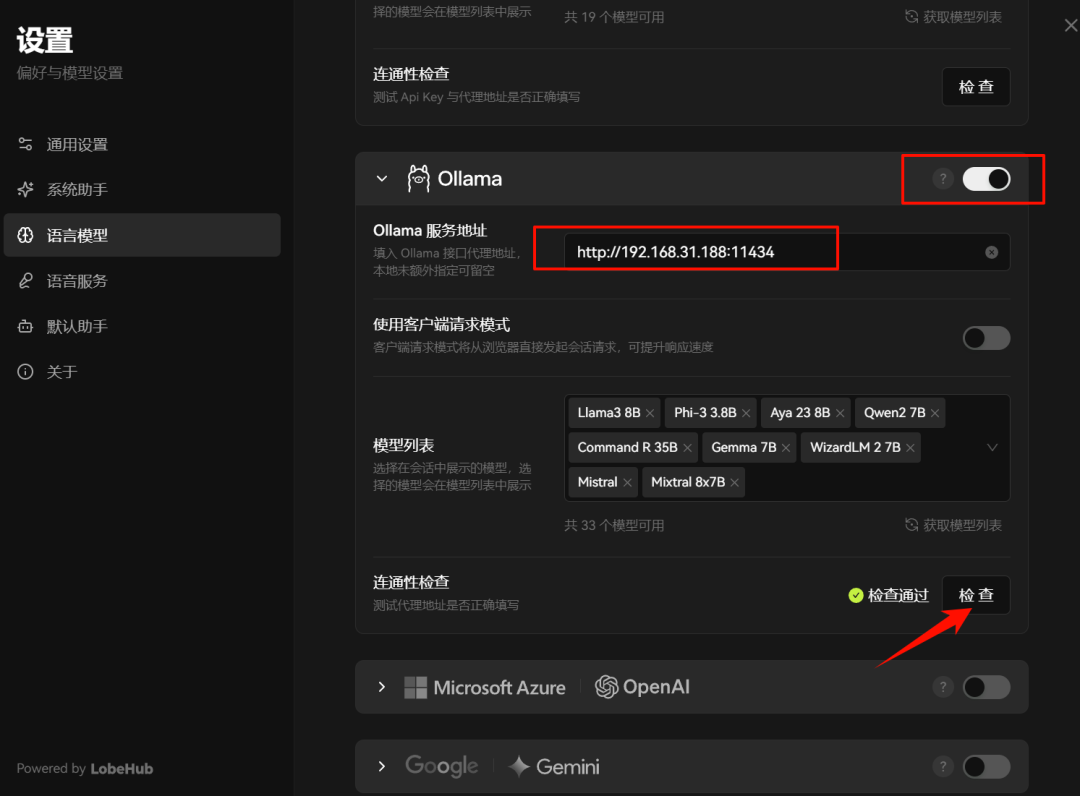Image resolution: width=1080 pixels, height=796 pixels.
Task: Click the Gemini star logo
Action: [519, 766]
